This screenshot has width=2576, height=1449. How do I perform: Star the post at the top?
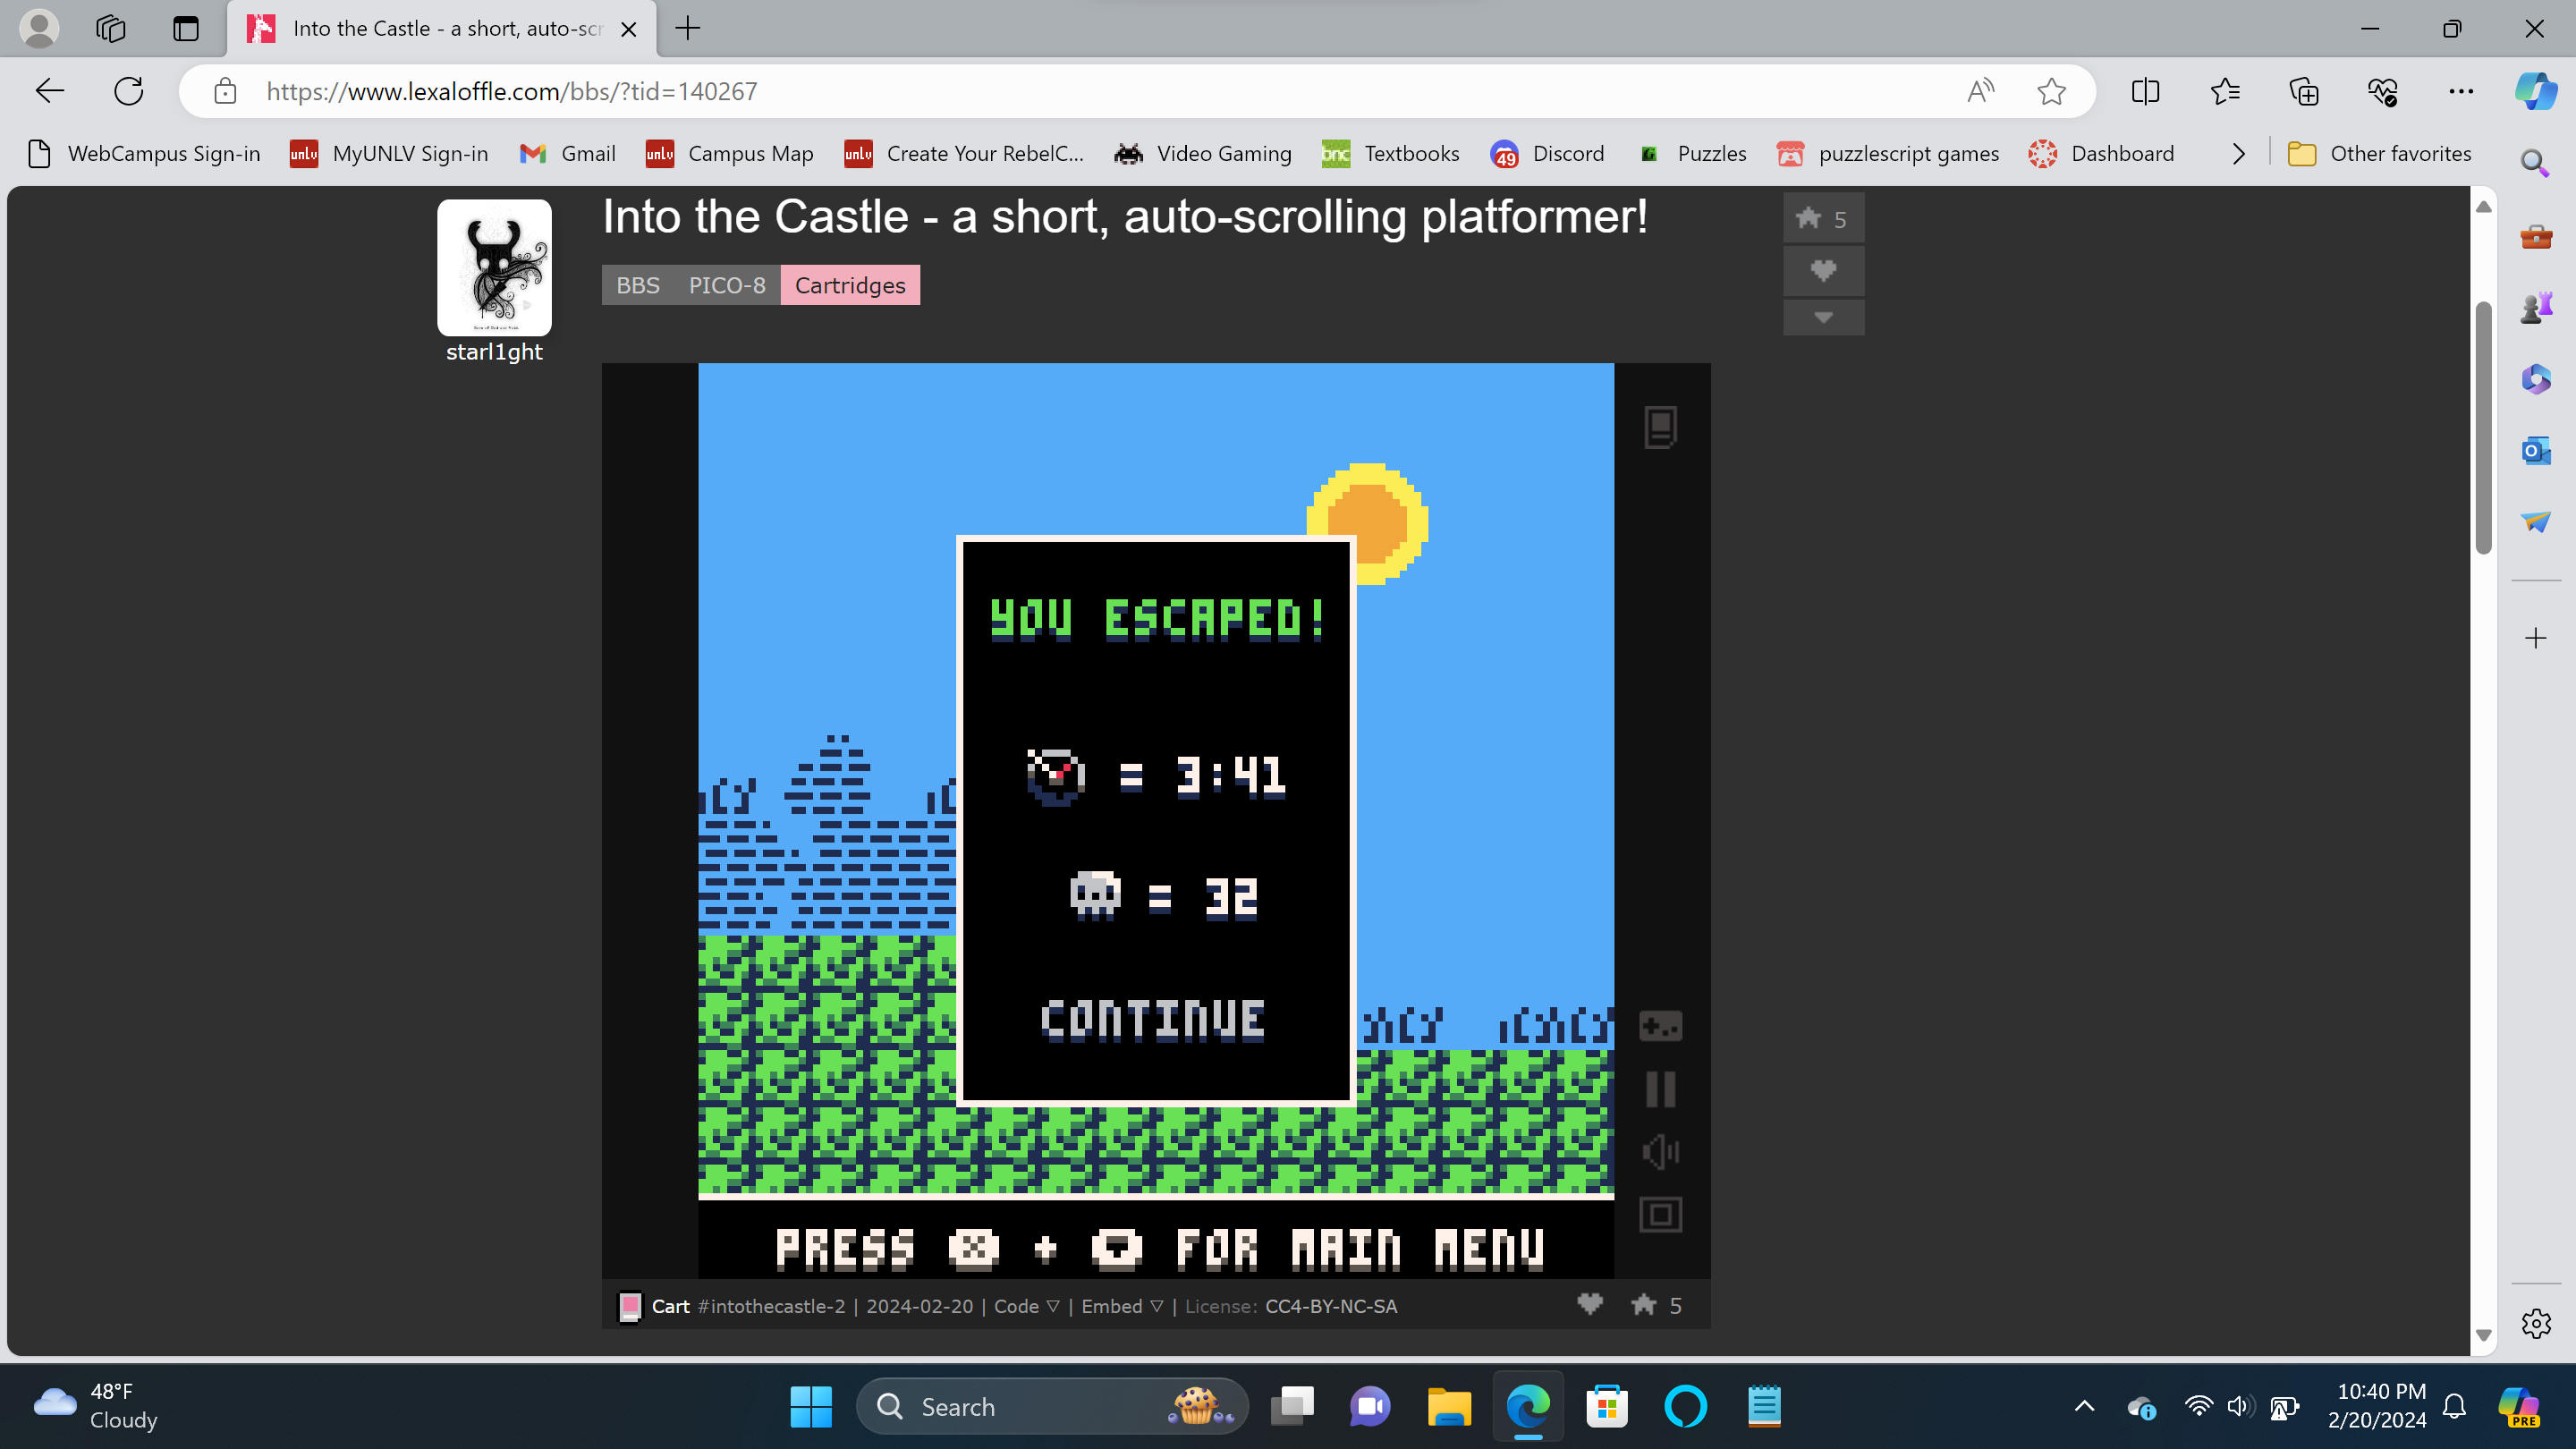(x=1823, y=219)
